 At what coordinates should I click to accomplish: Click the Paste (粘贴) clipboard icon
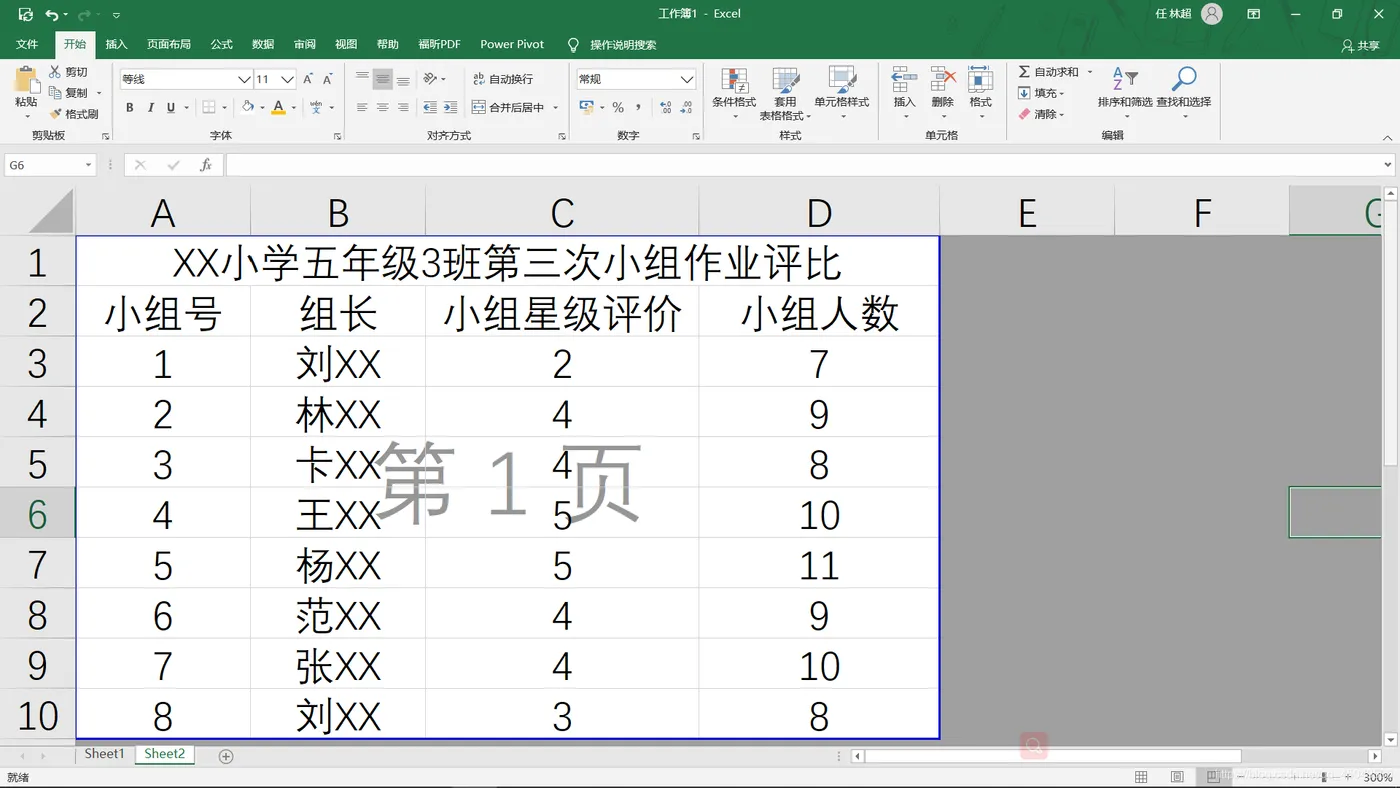[x=26, y=81]
